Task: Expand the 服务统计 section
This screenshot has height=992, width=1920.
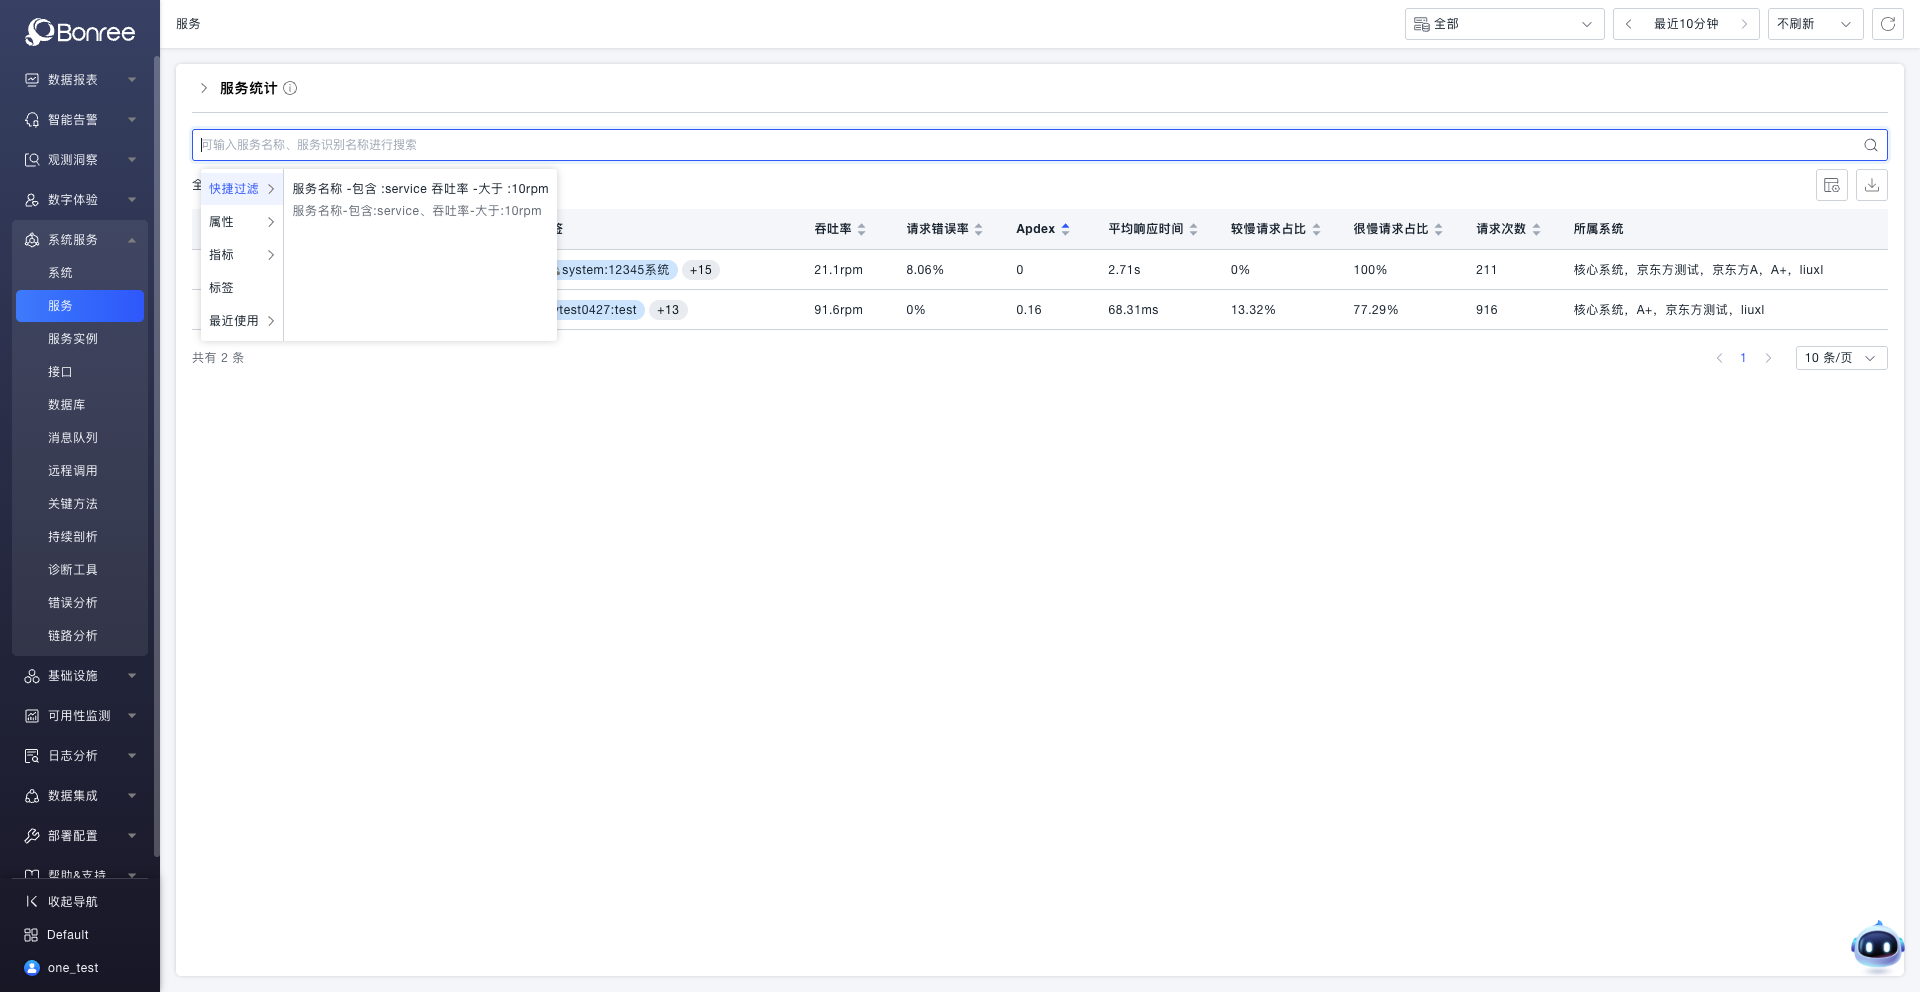Action: (x=204, y=88)
